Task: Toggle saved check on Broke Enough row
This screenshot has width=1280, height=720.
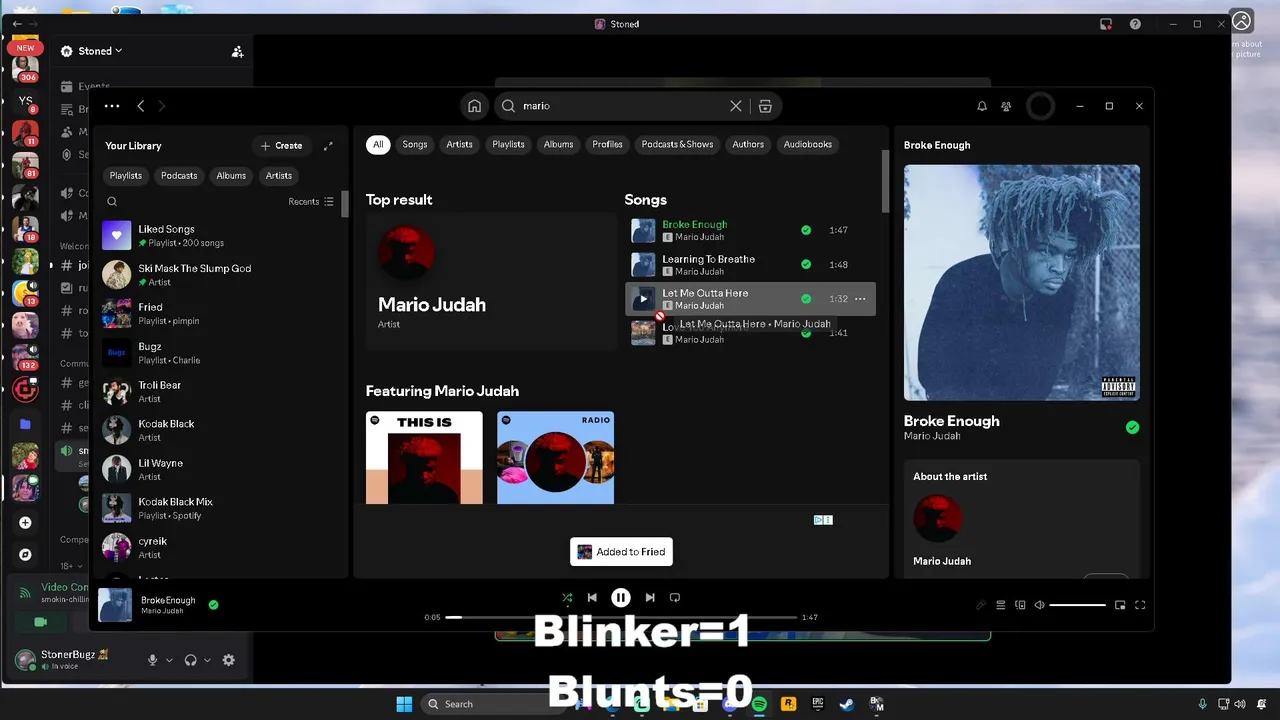Action: pos(806,230)
